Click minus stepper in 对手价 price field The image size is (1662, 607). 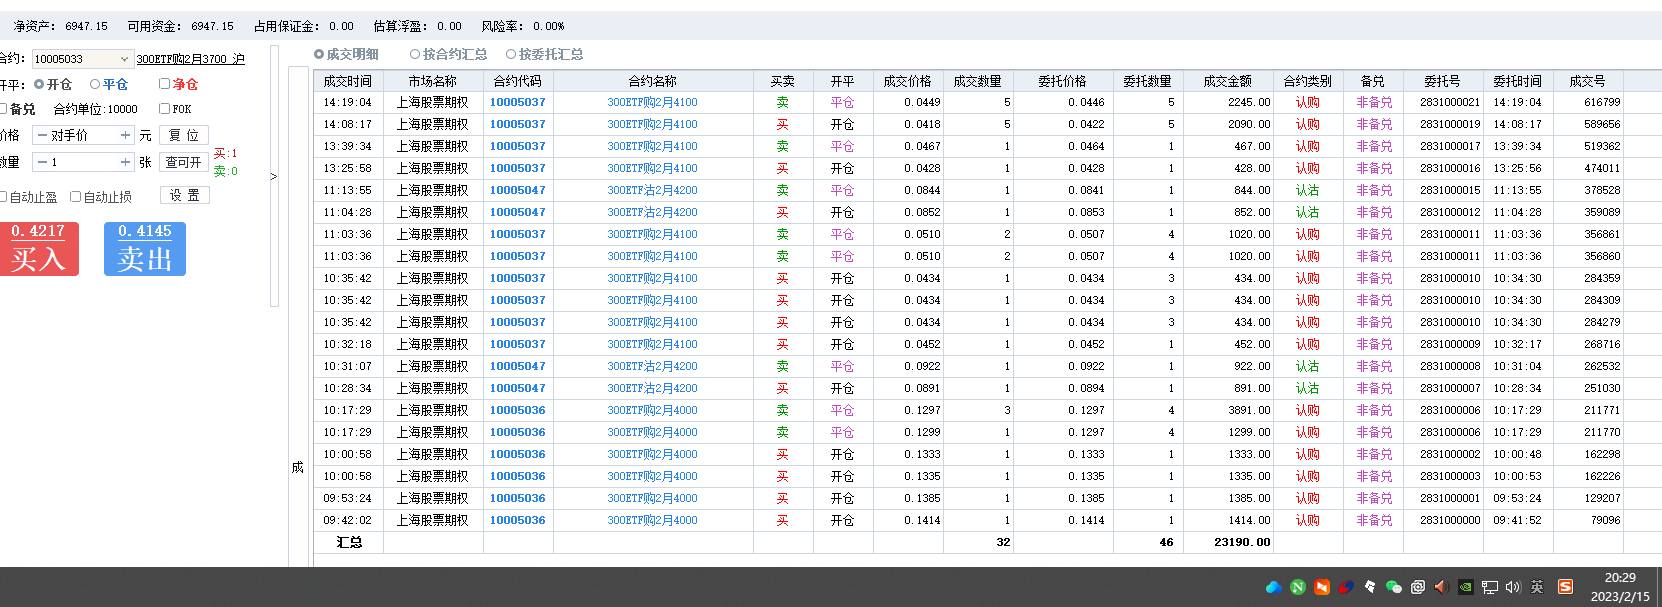coord(42,135)
